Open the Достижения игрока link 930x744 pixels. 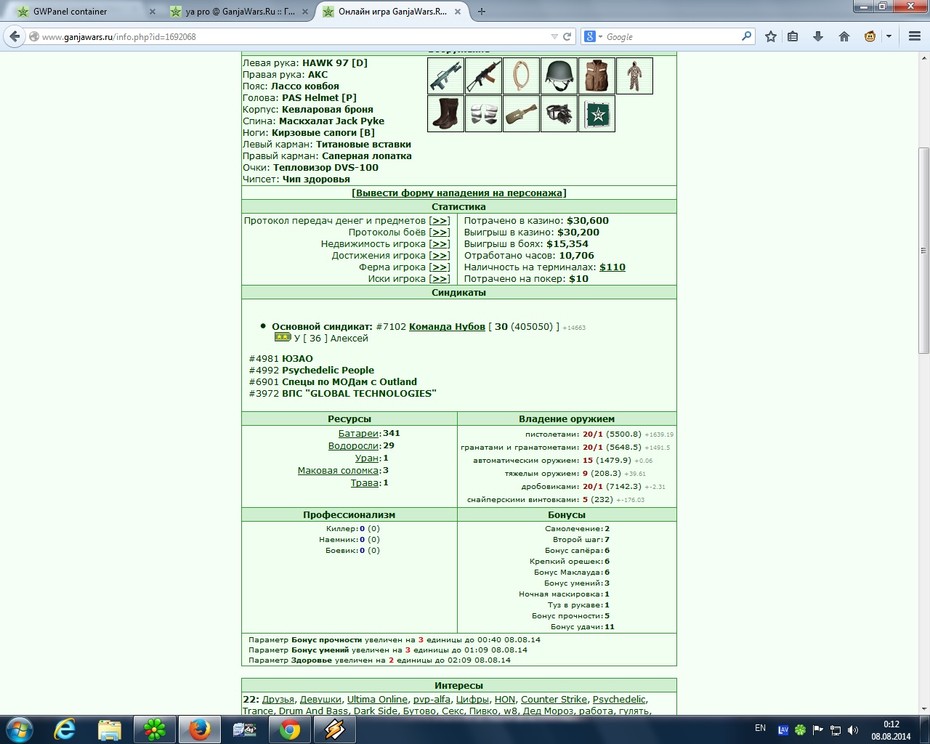[439, 255]
